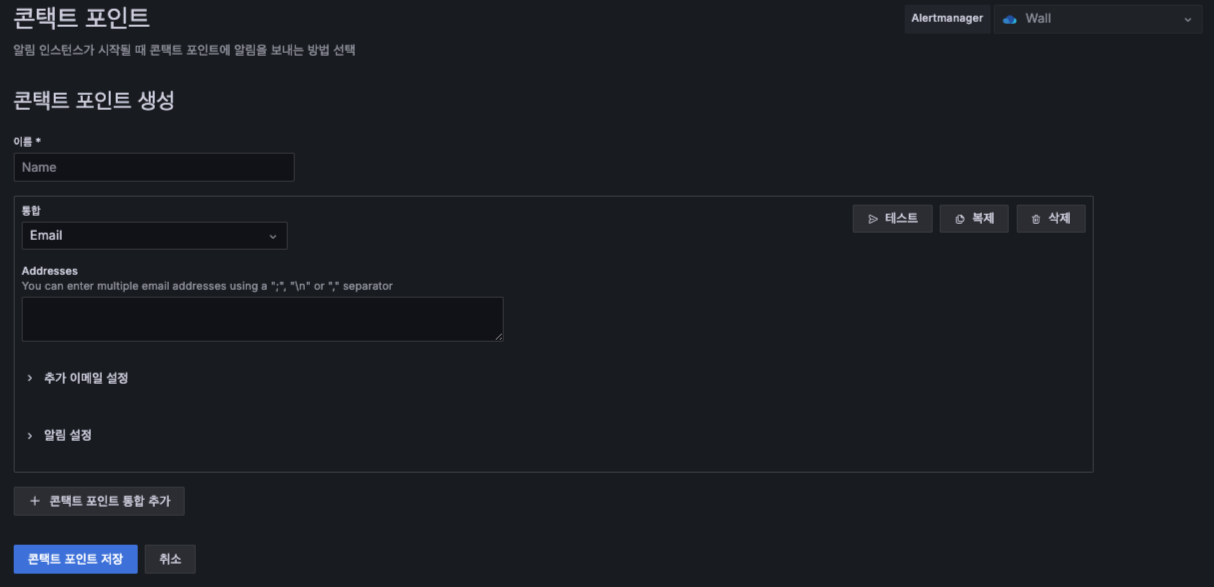The width and height of the screenshot is (1214, 587).
Task: Click the plus icon for 콘택트 포인트 통합 추가
Action: click(35, 501)
